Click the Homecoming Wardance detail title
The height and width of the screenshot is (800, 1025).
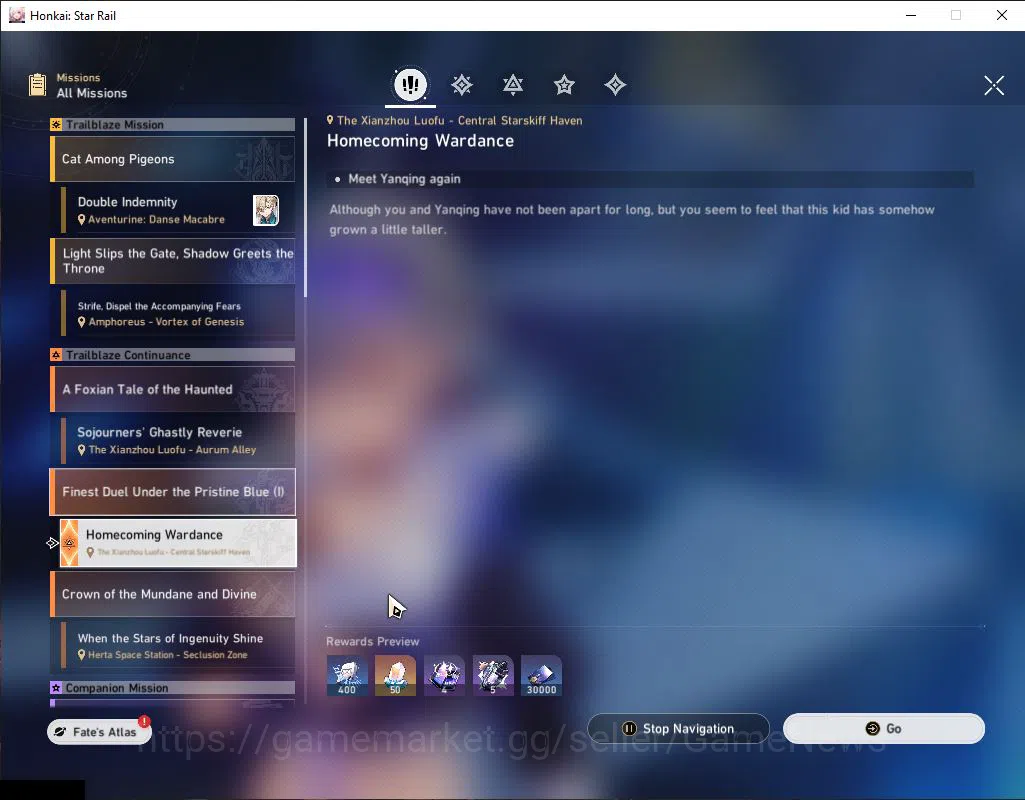(x=420, y=141)
